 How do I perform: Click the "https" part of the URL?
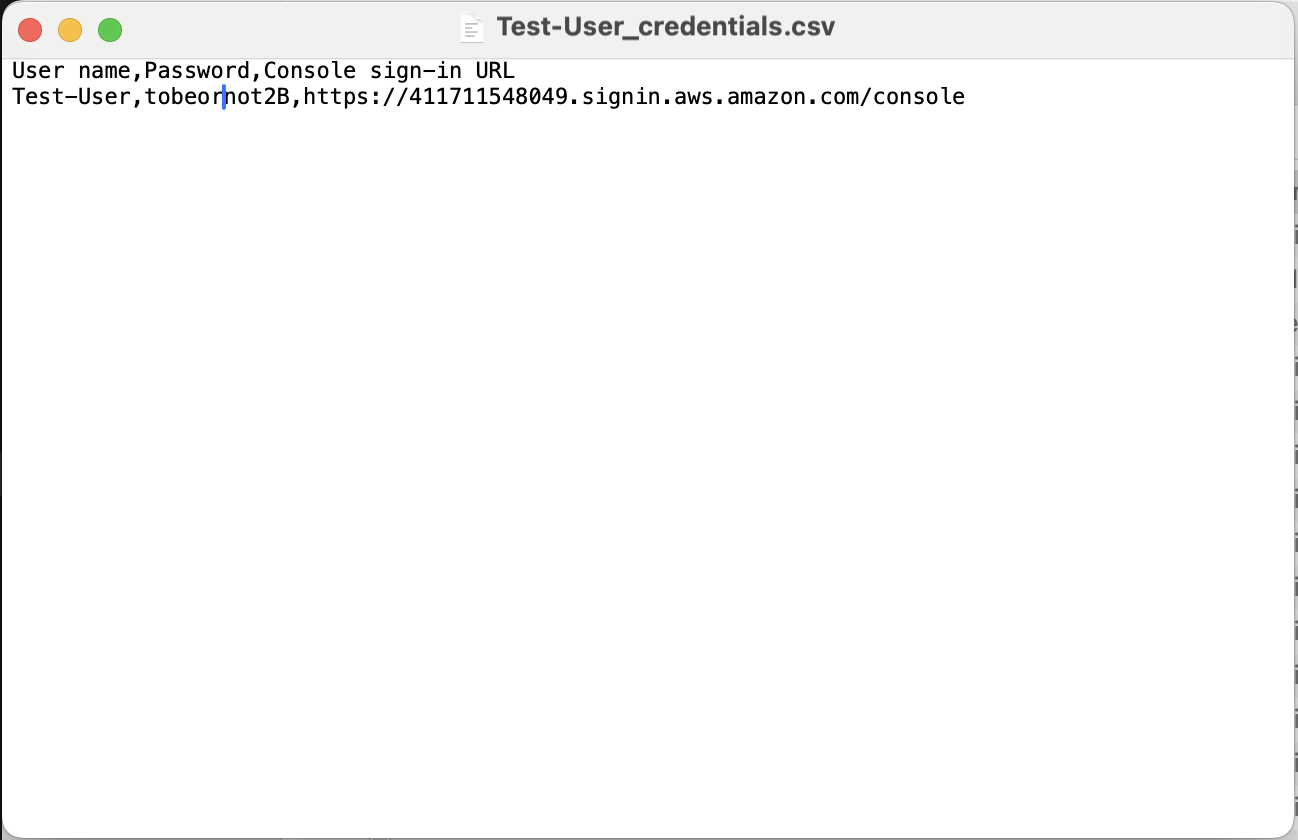point(337,97)
